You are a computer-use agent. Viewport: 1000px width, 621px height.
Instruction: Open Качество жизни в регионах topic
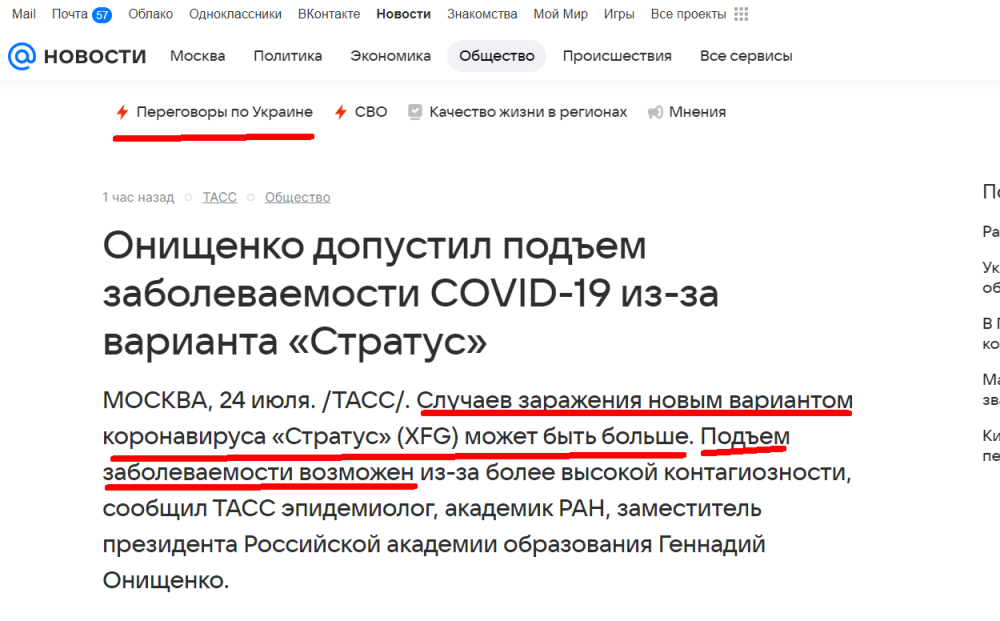(x=528, y=112)
